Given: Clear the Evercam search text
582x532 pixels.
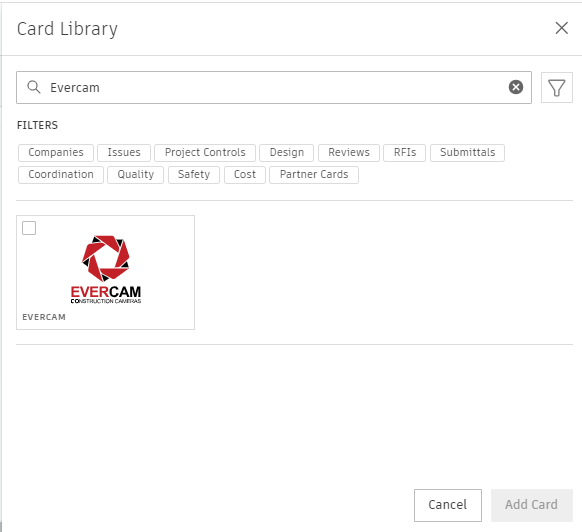Looking at the screenshot, I should pos(516,87).
